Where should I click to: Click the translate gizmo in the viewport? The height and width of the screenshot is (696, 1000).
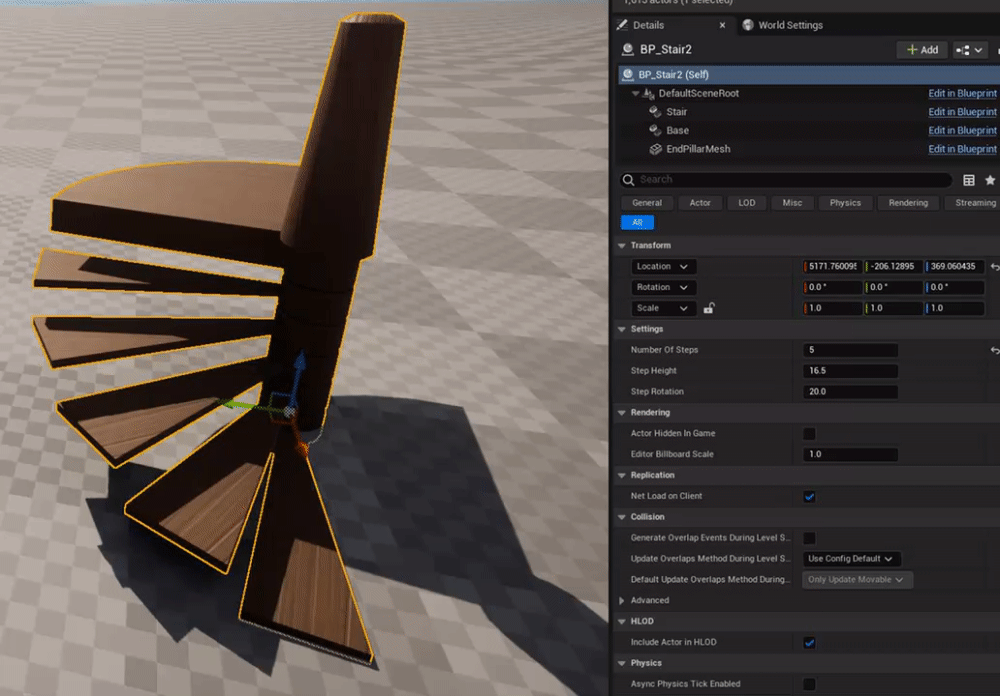point(284,407)
